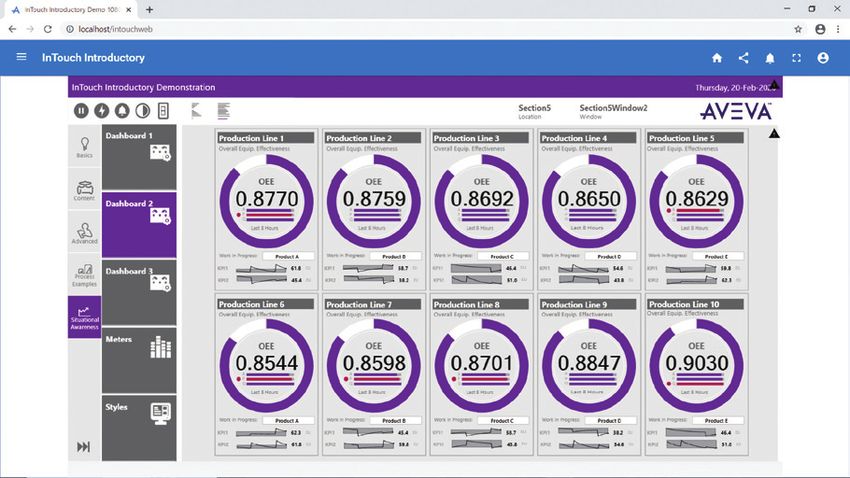Click OEE value 0.8847
The height and width of the screenshot is (478, 850).
(x=589, y=363)
